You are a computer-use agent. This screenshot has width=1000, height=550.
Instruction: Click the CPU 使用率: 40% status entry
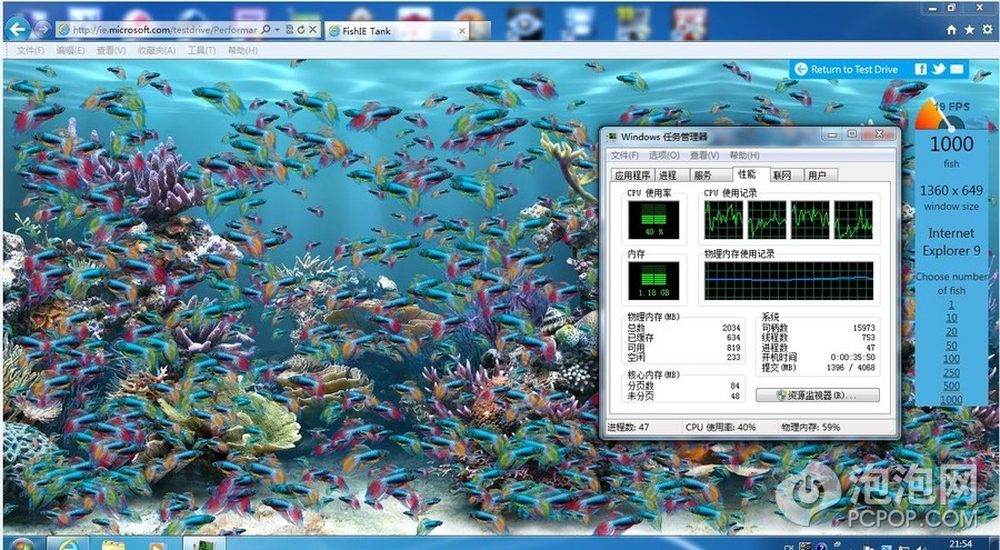coord(721,427)
